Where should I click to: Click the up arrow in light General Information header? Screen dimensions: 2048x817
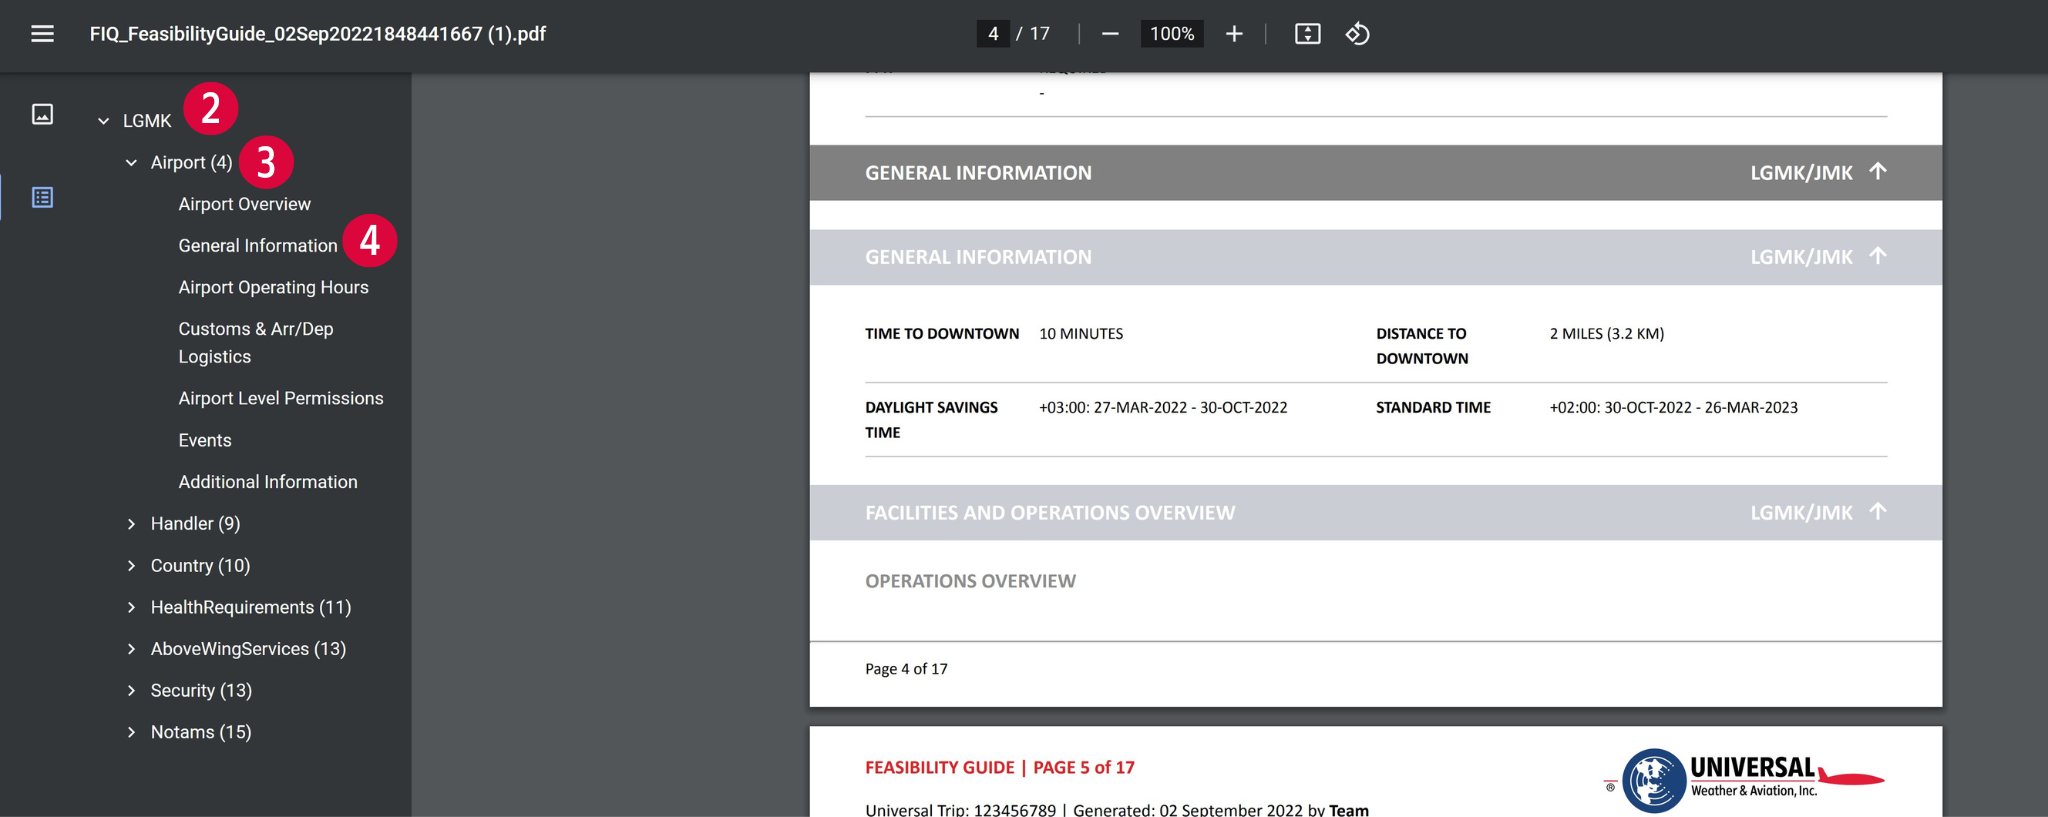1878,256
